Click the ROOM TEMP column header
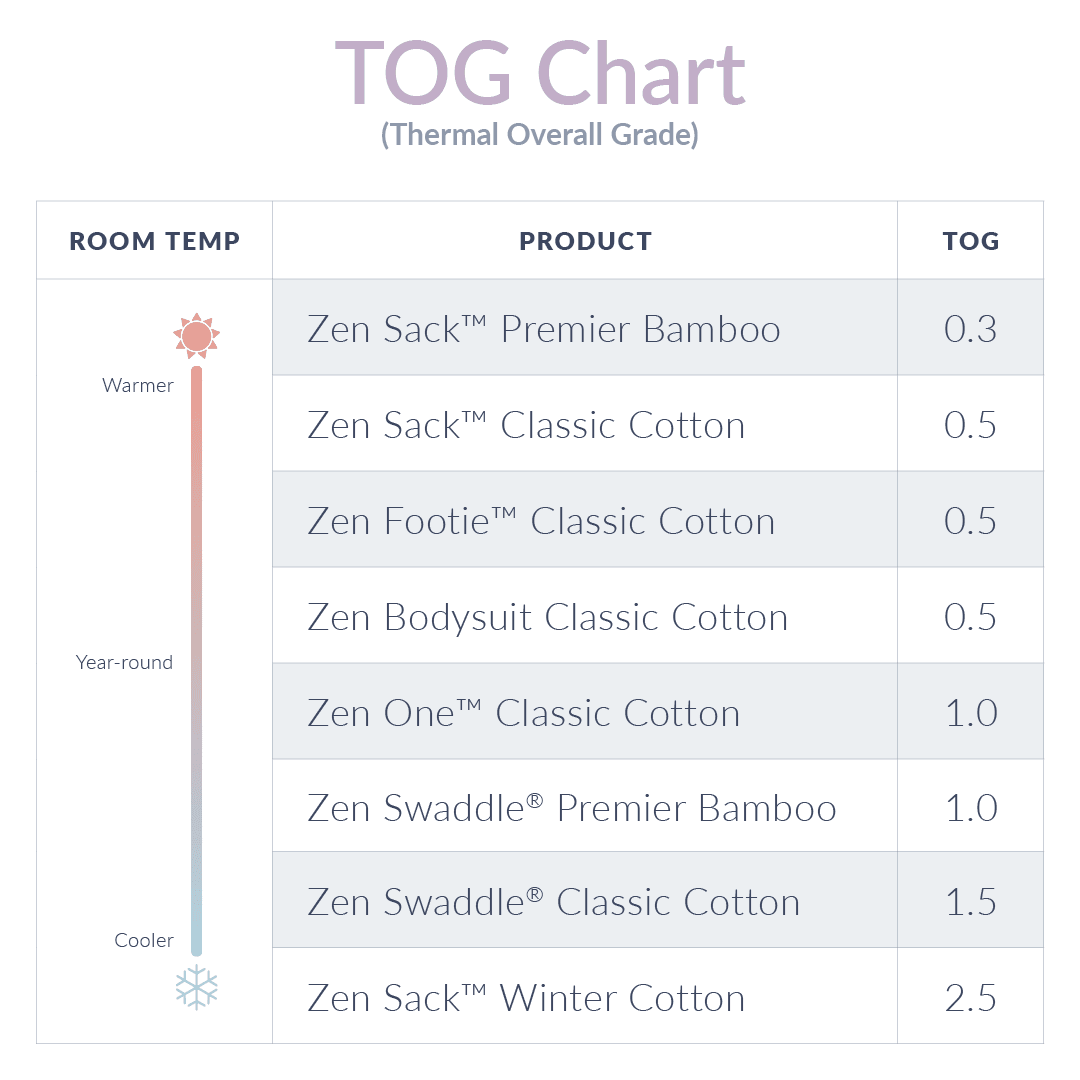 coord(155,241)
